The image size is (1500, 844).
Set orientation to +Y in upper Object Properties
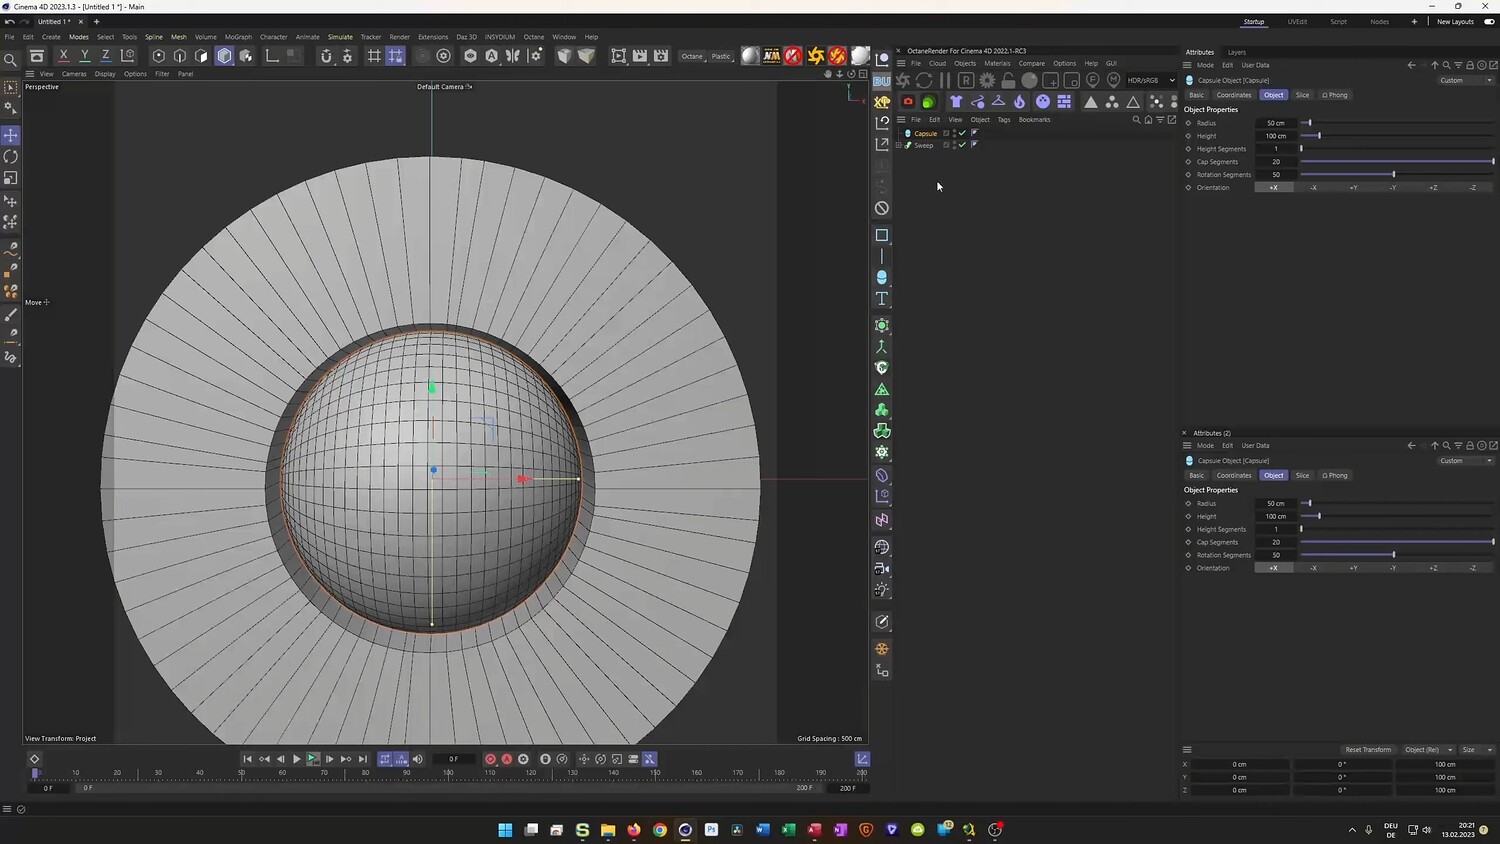pos(1353,188)
